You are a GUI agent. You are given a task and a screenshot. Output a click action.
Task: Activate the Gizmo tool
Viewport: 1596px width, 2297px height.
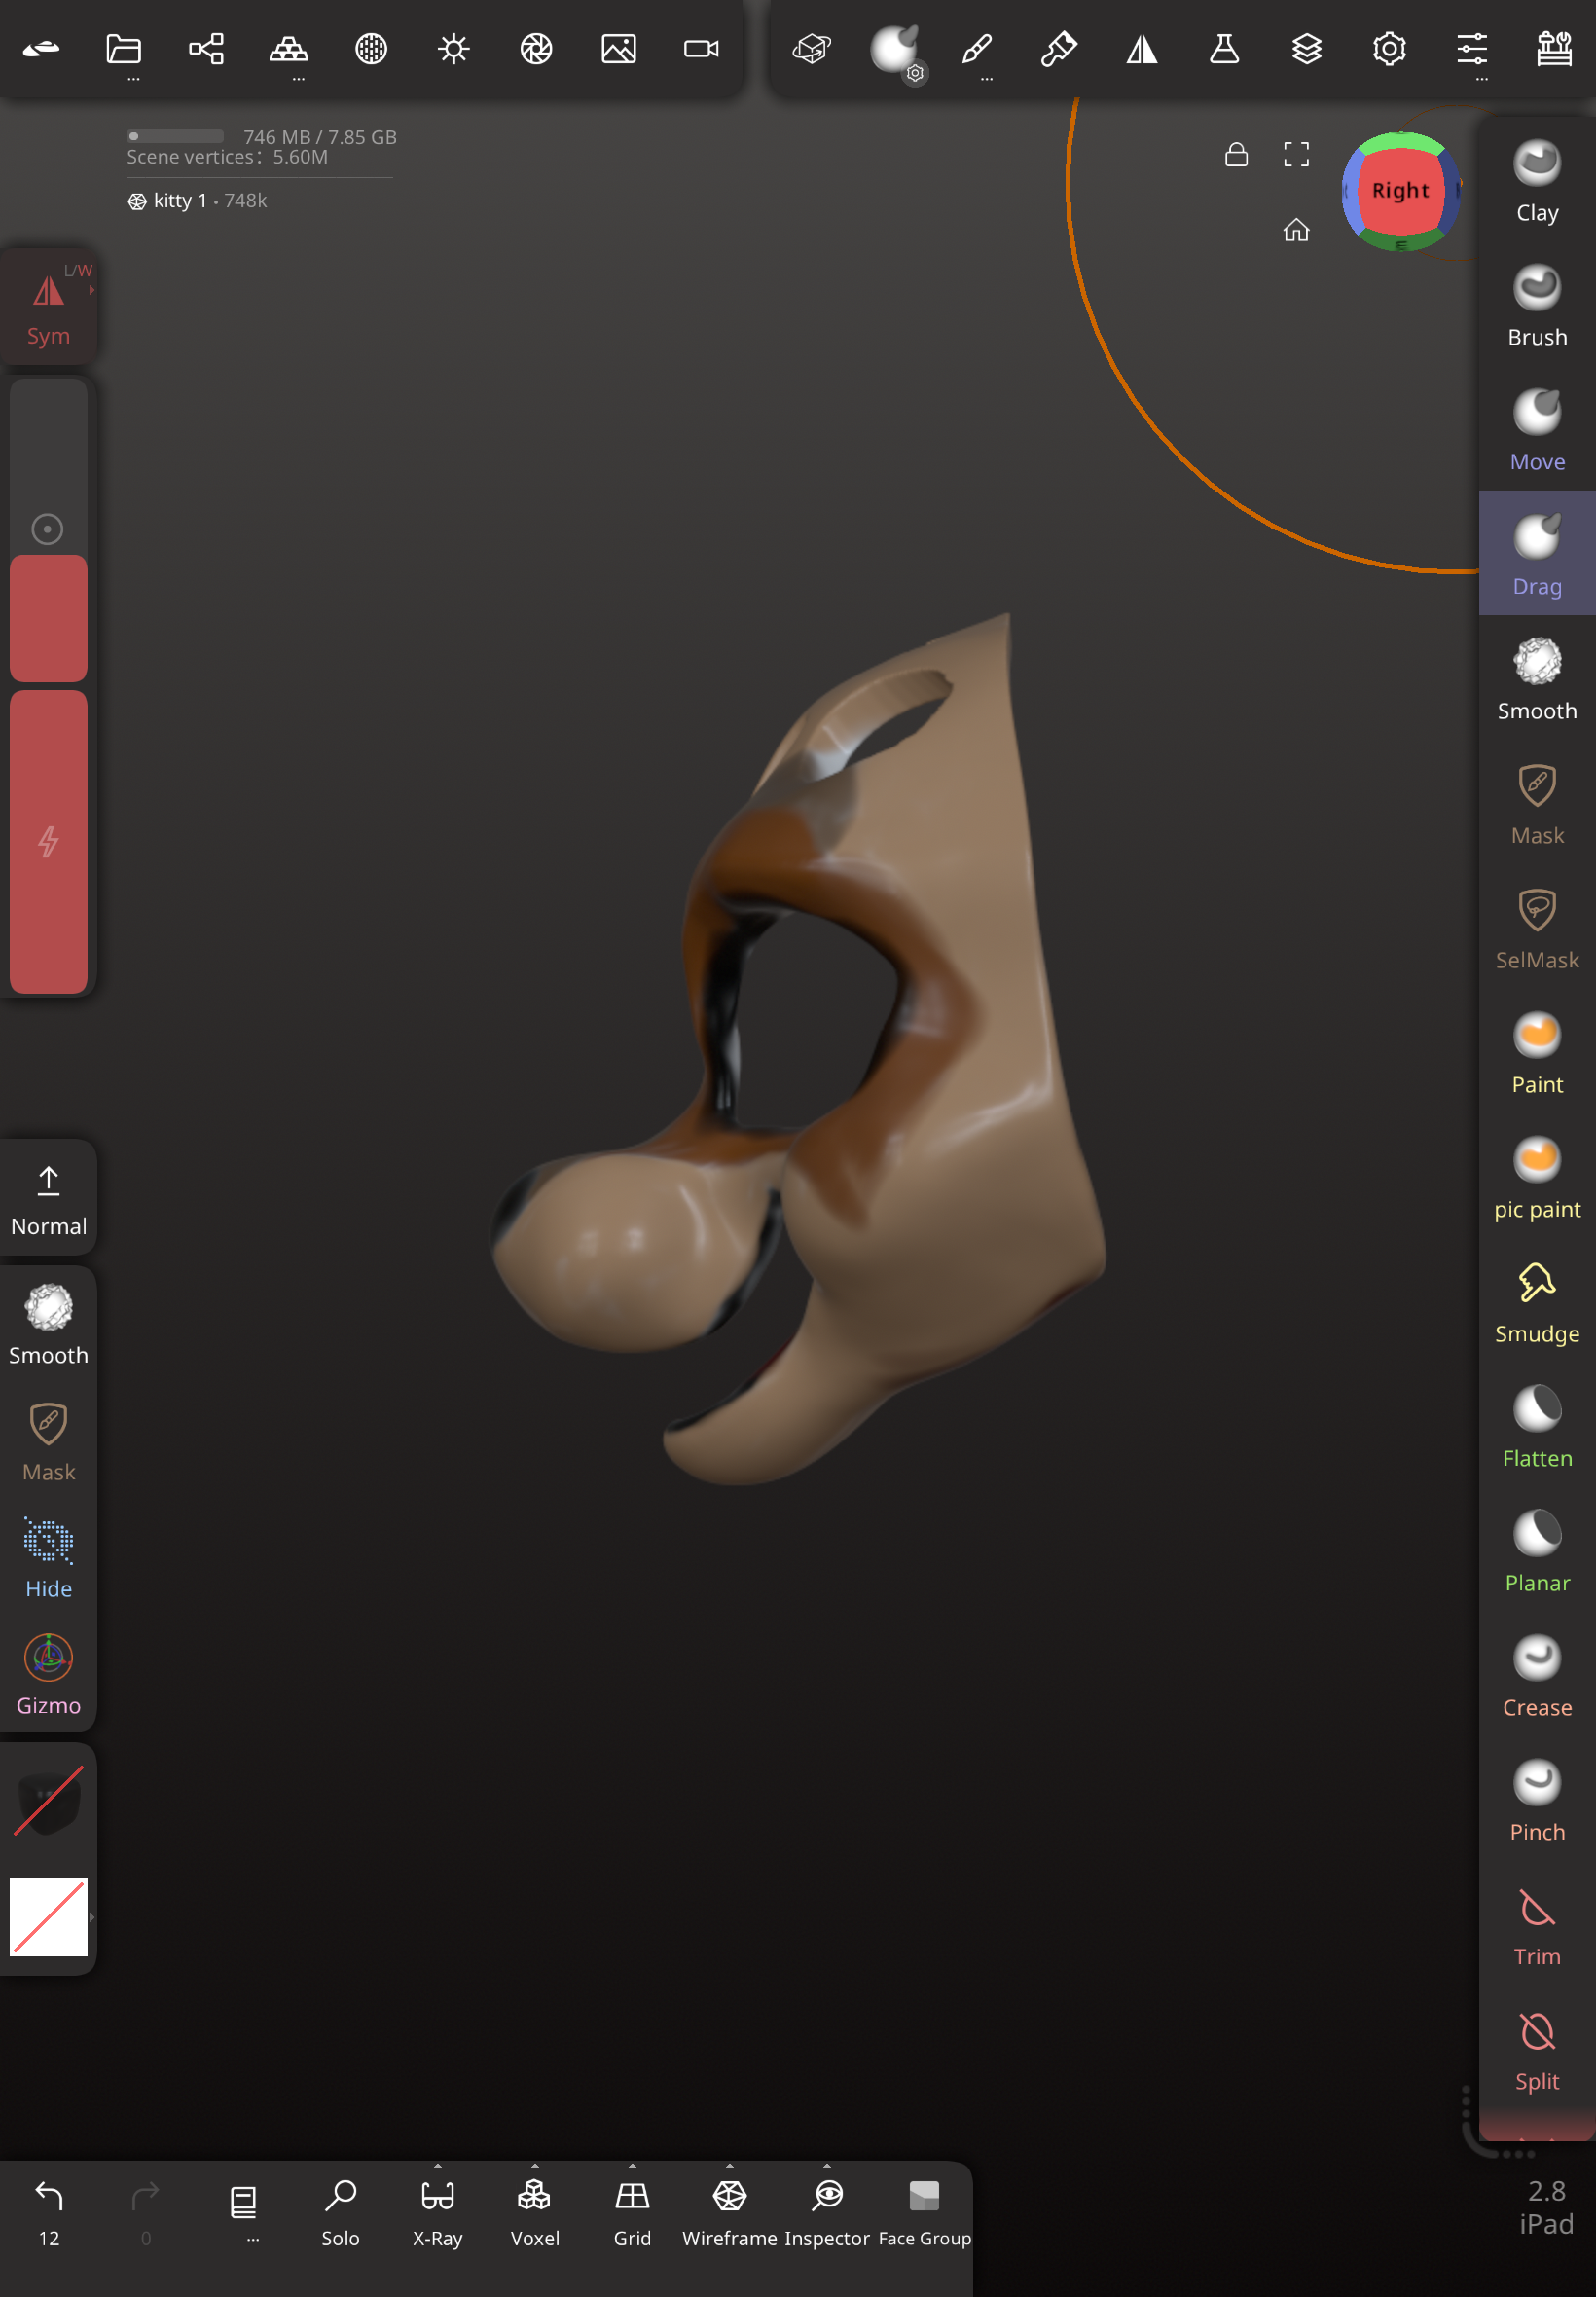pos(48,1674)
